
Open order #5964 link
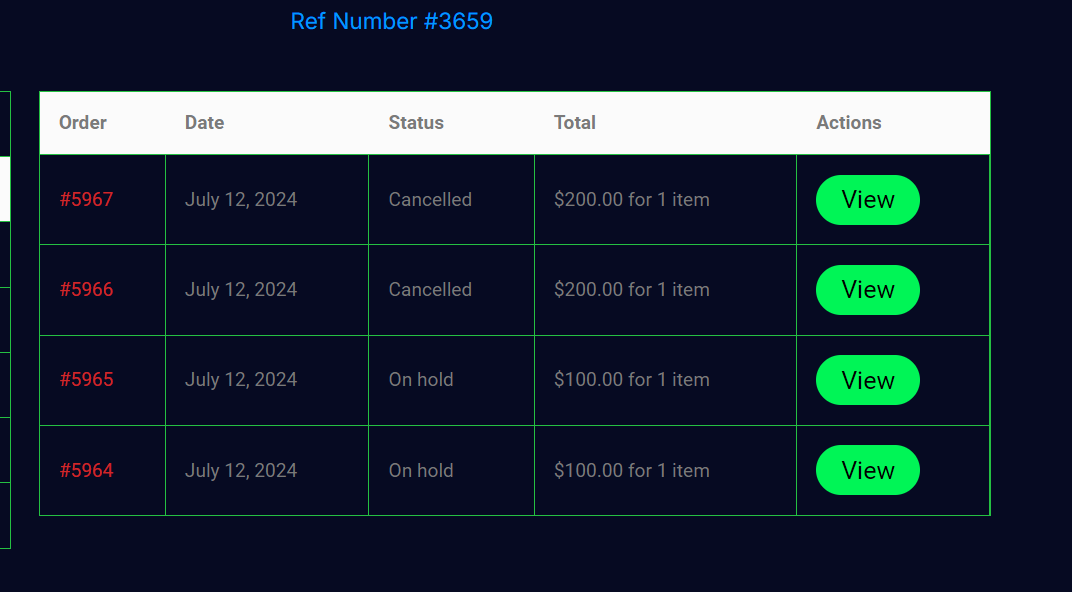click(86, 470)
